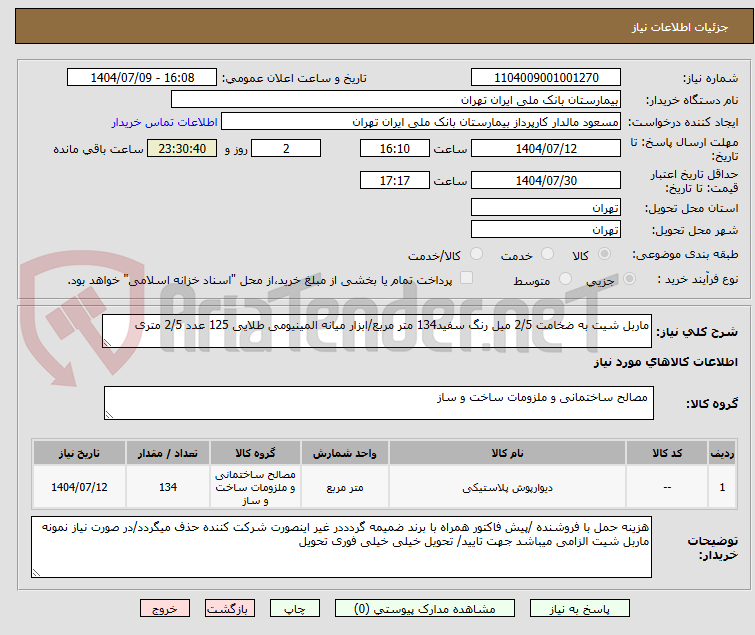Image resolution: width=755 pixels, height=635 pixels.
Task: Click the resize handle of توضیحات خریدار textarea
Action: 36,573
